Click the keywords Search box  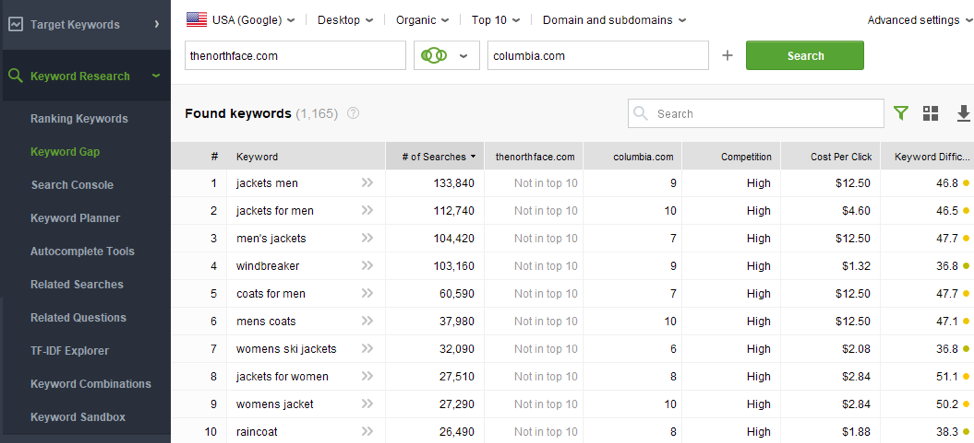coord(766,114)
